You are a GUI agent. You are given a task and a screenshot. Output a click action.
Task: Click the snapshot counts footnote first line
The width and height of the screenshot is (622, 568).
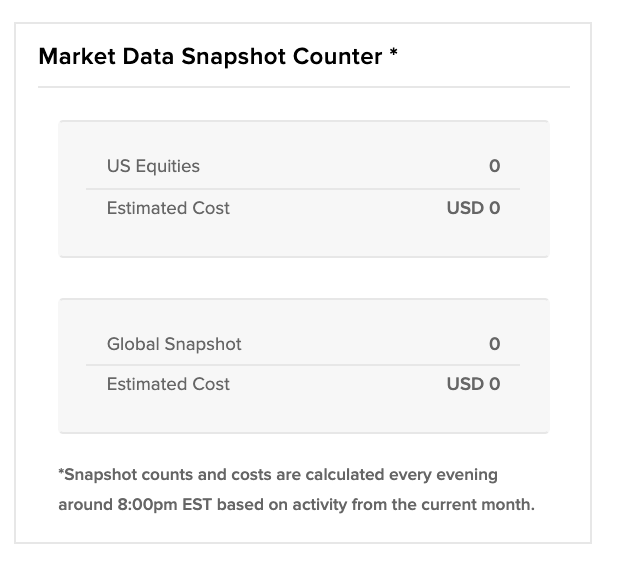[278, 475]
